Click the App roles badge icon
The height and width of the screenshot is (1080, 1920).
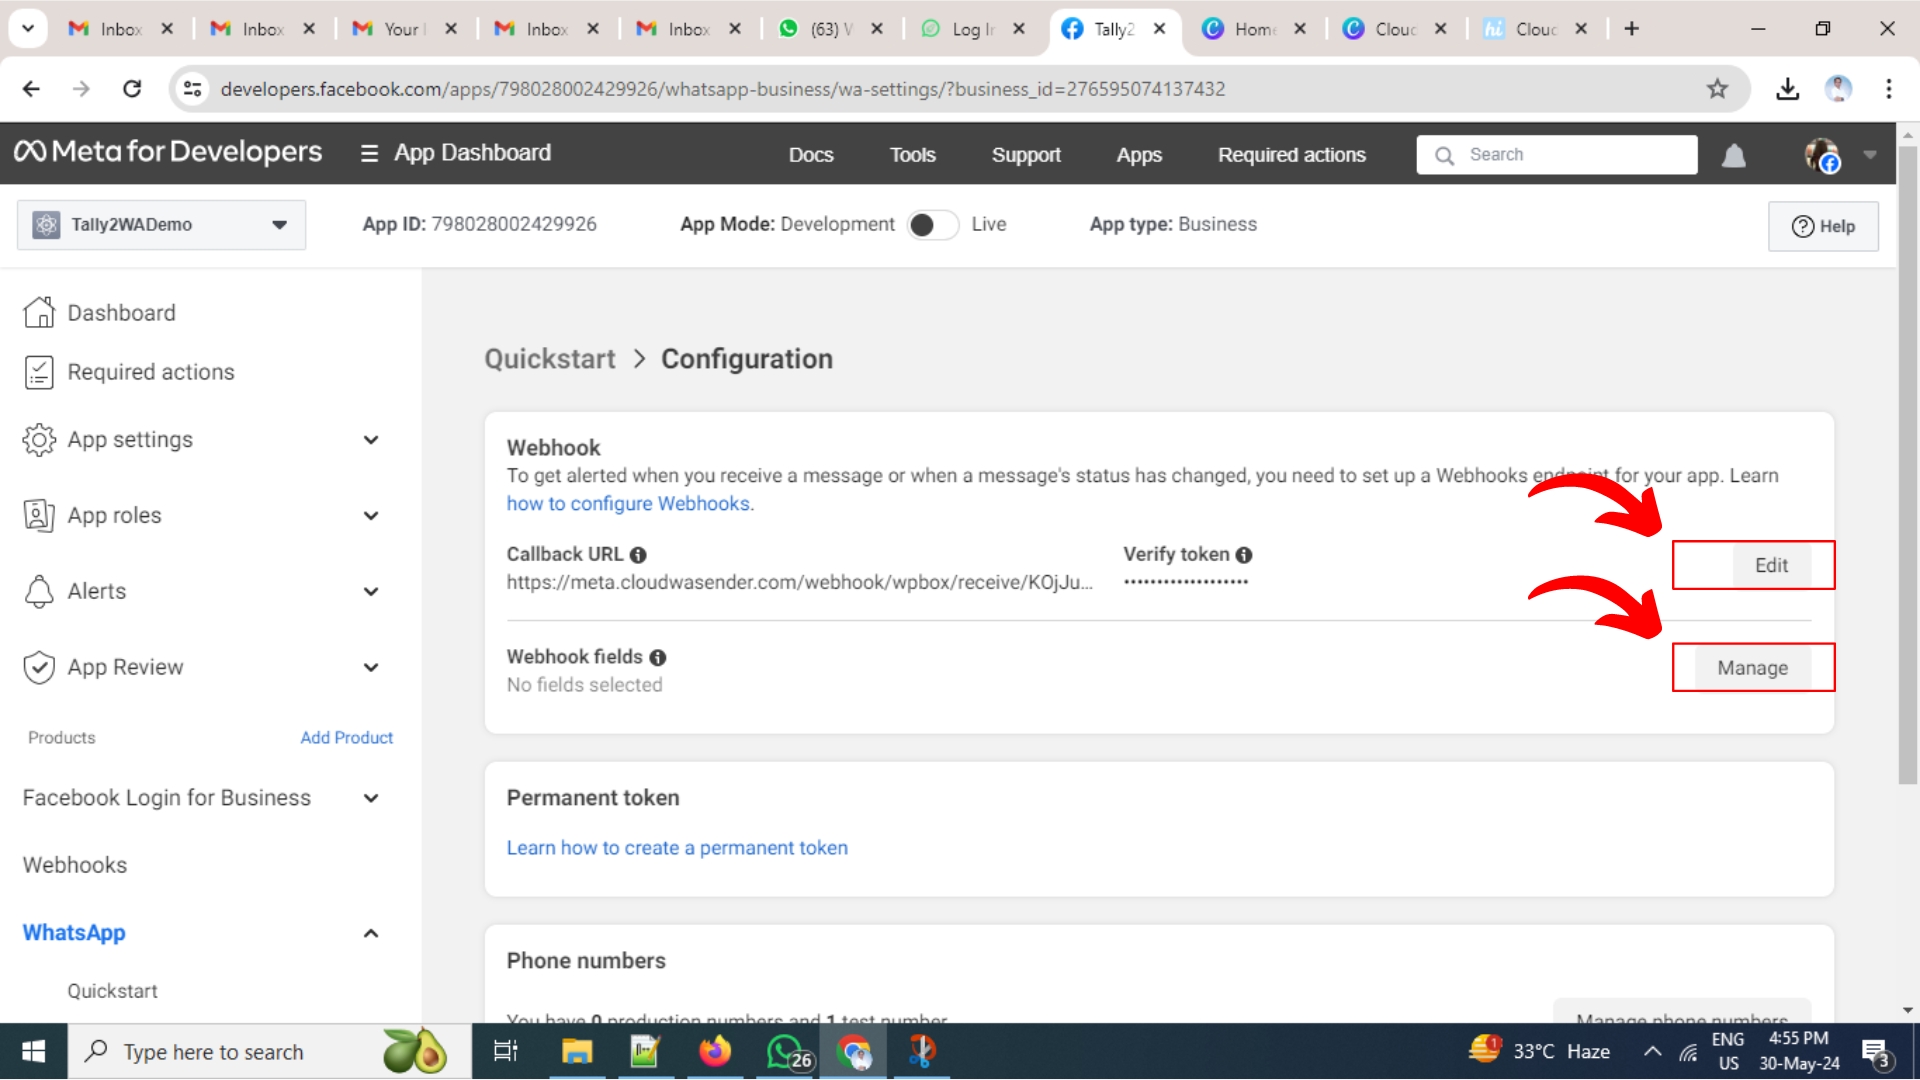(x=39, y=515)
